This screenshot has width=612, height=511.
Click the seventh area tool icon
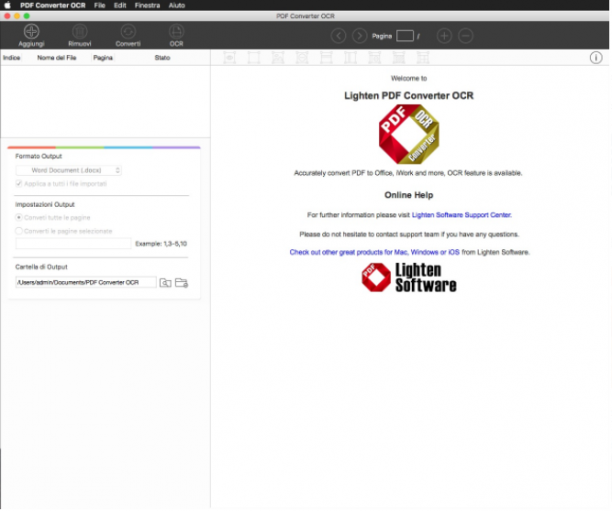tap(375, 58)
